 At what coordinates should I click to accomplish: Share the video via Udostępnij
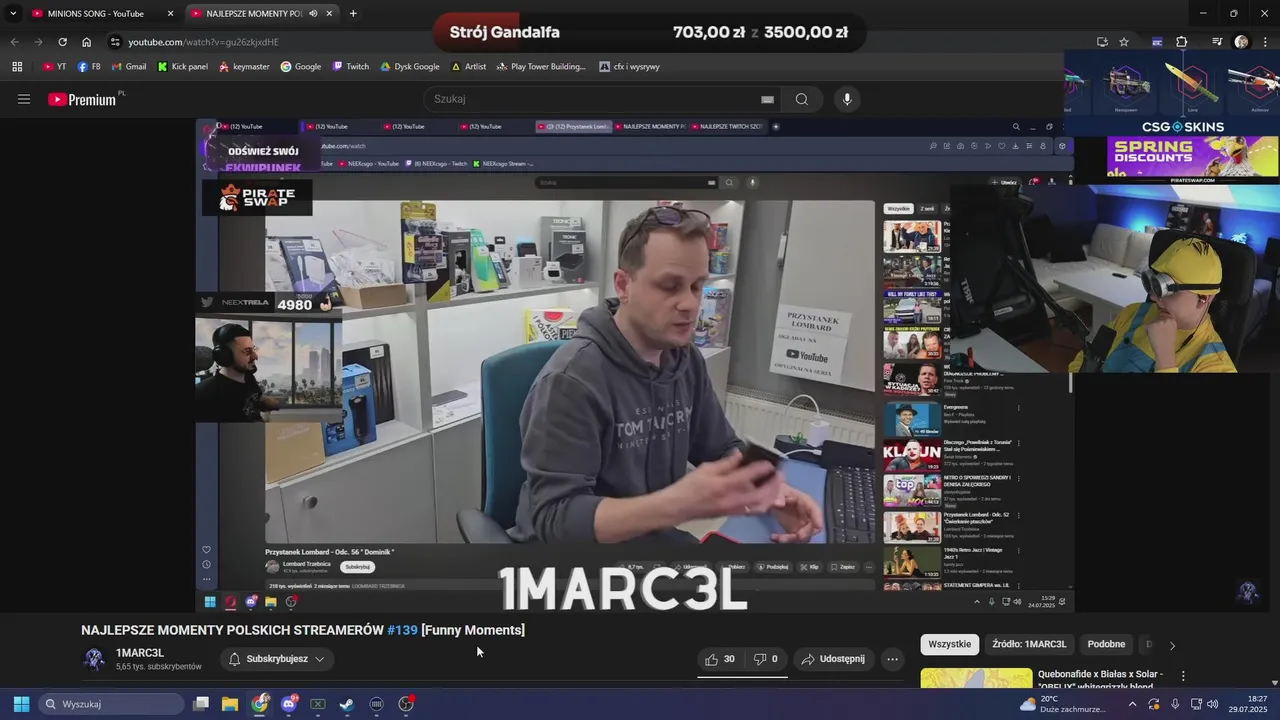pos(834,659)
